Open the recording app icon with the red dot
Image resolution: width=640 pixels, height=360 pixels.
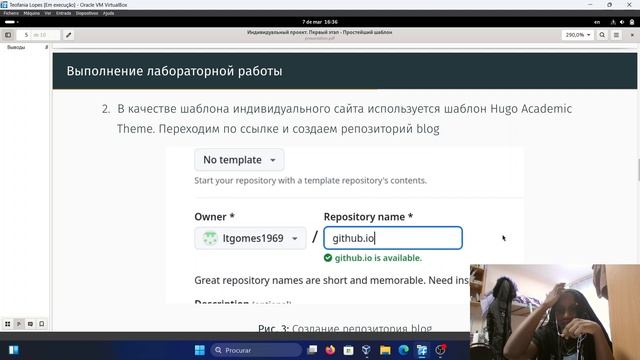click(440, 350)
